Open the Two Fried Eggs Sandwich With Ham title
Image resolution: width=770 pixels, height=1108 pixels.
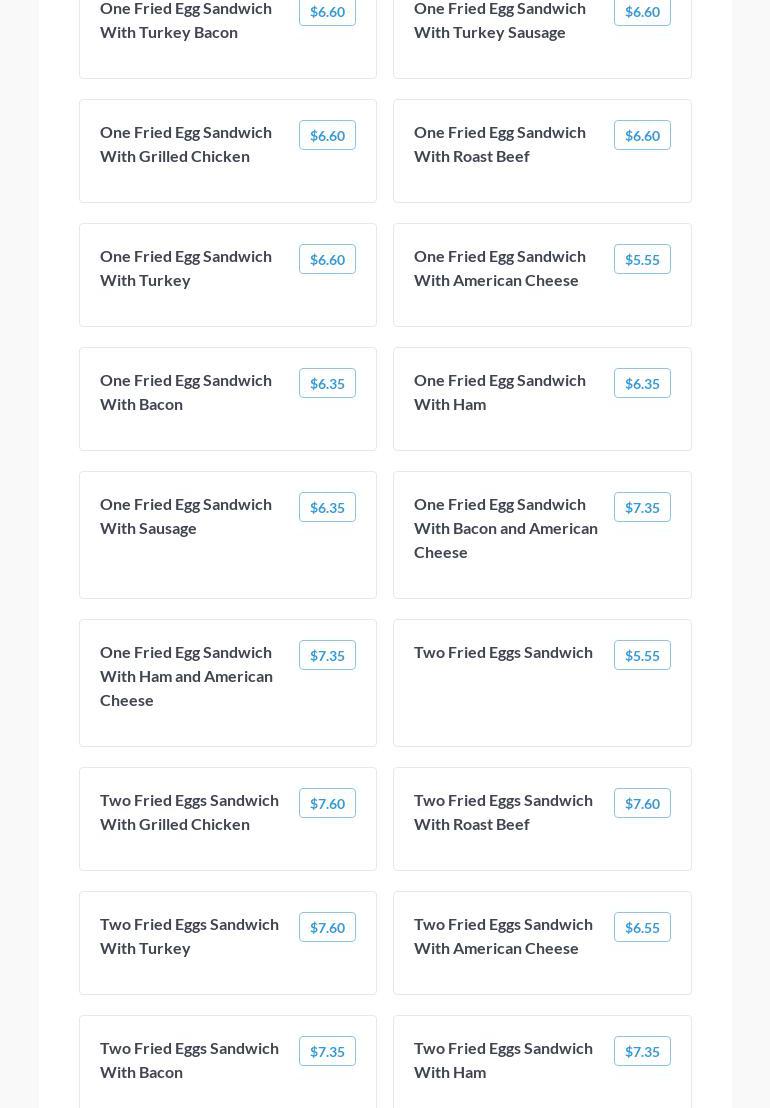503,1060
